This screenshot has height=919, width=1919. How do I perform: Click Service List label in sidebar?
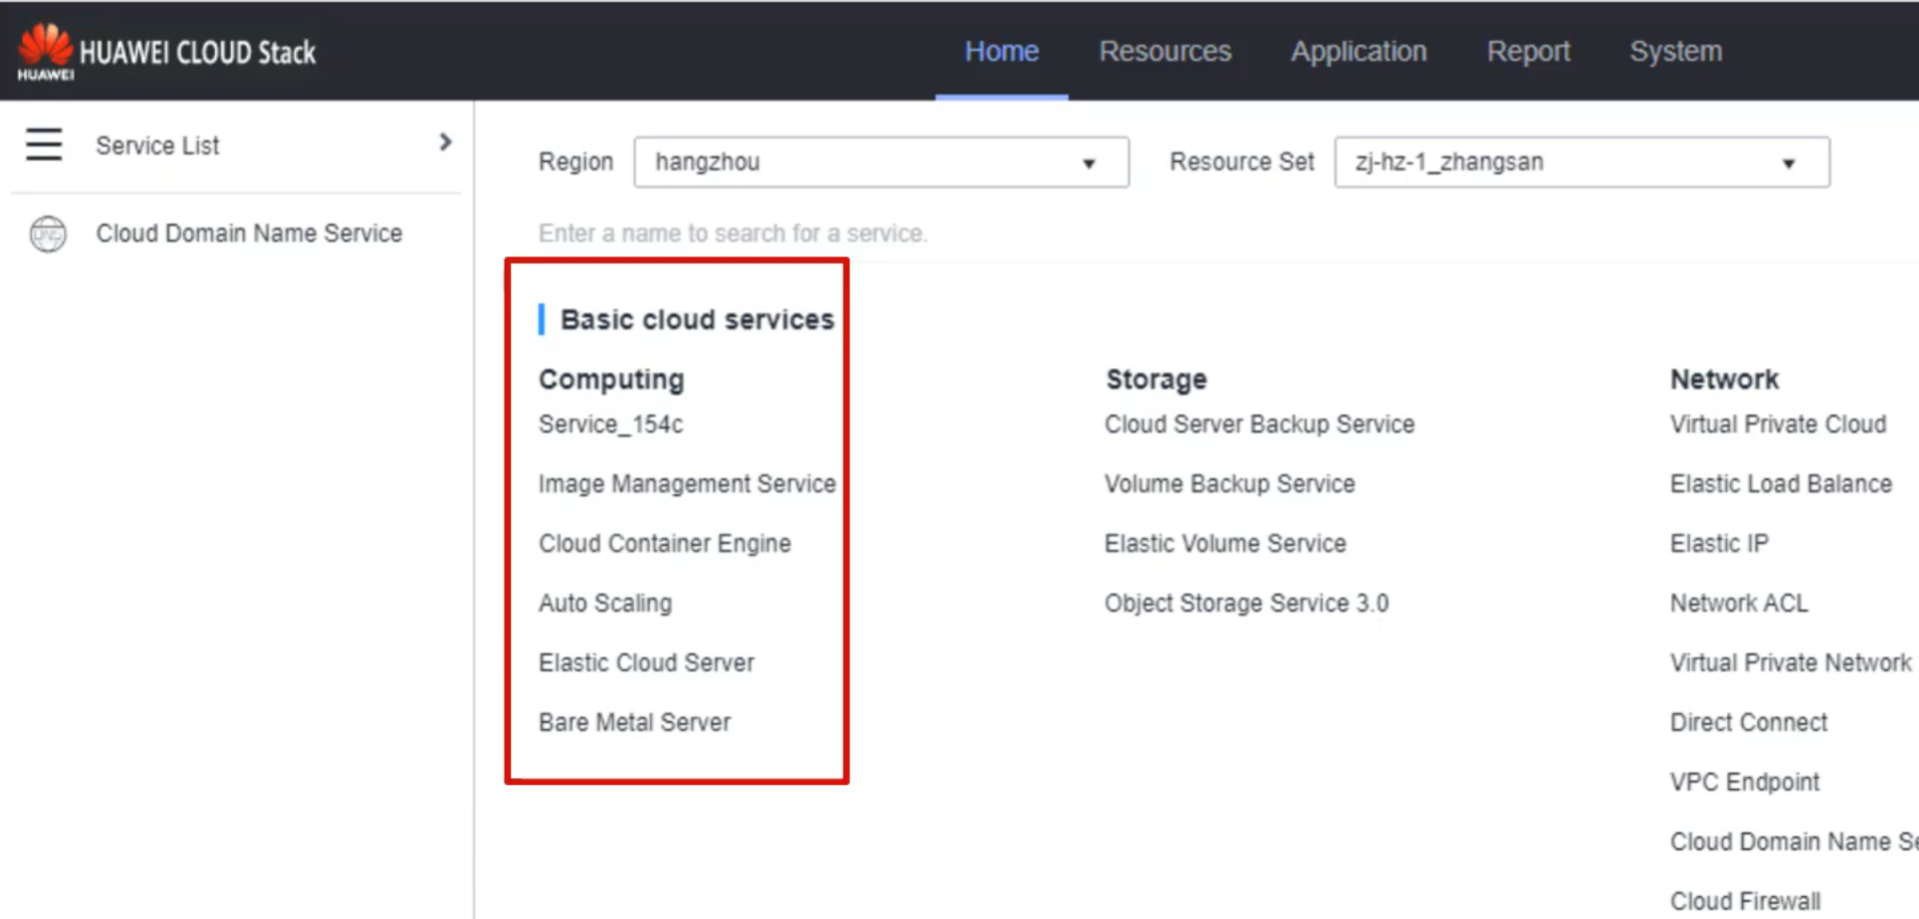[157, 146]
